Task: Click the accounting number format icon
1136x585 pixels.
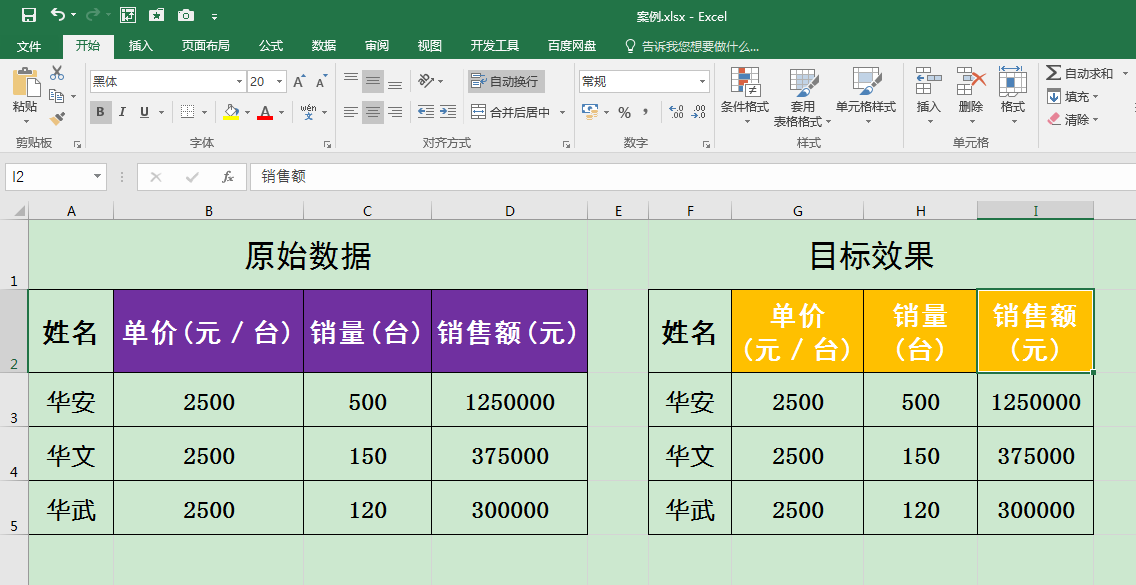Action: click(590, 112)
